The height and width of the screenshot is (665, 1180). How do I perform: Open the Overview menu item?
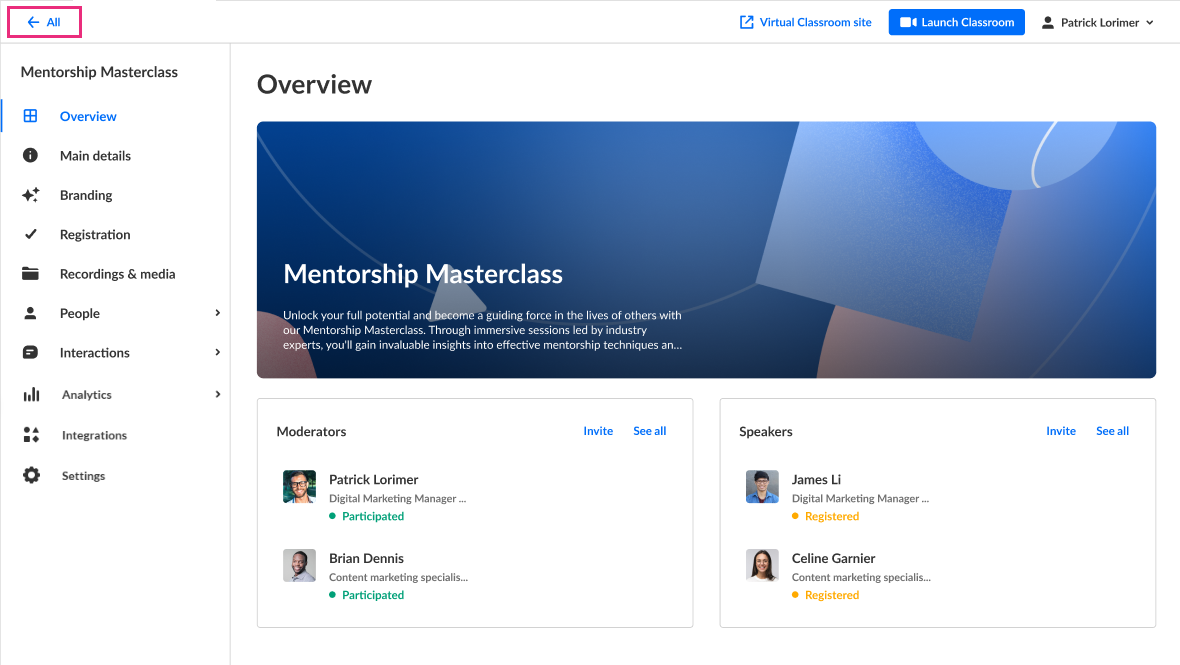[88, 116]
